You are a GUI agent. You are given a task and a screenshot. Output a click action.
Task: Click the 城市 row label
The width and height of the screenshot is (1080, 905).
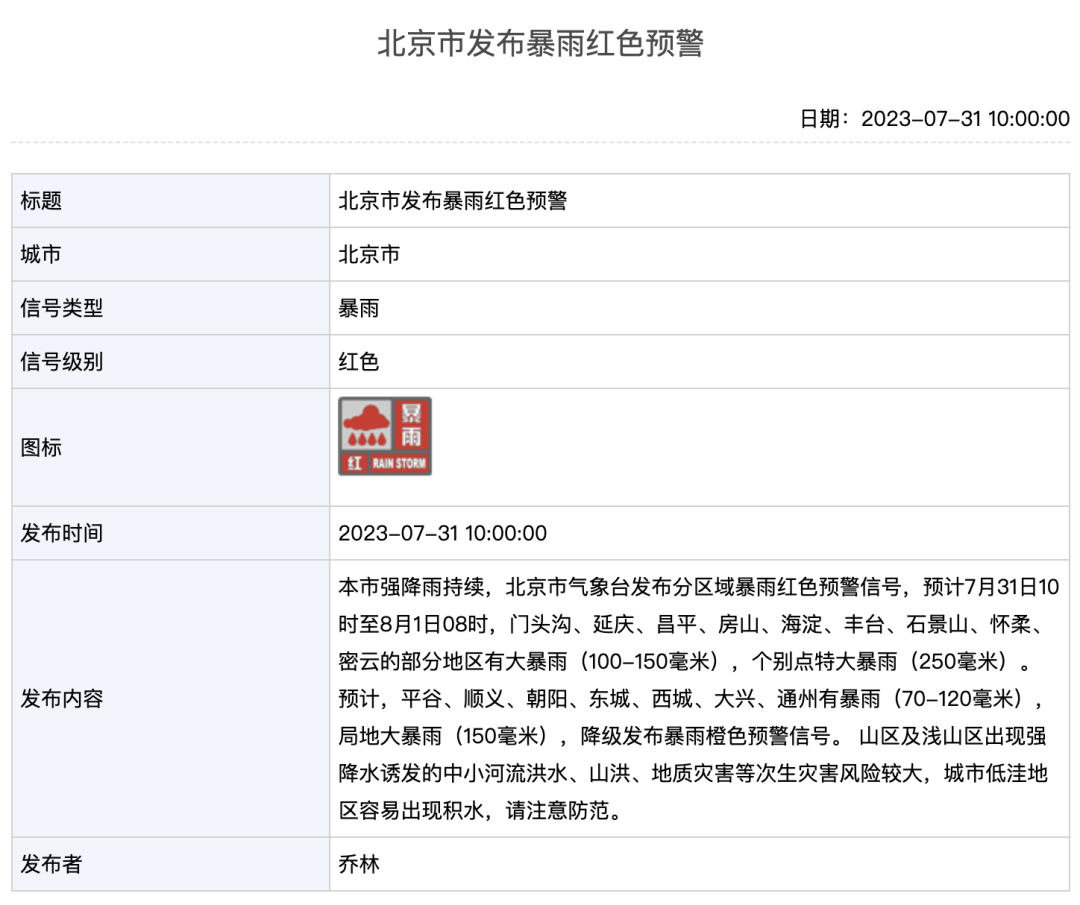(41, 255)
